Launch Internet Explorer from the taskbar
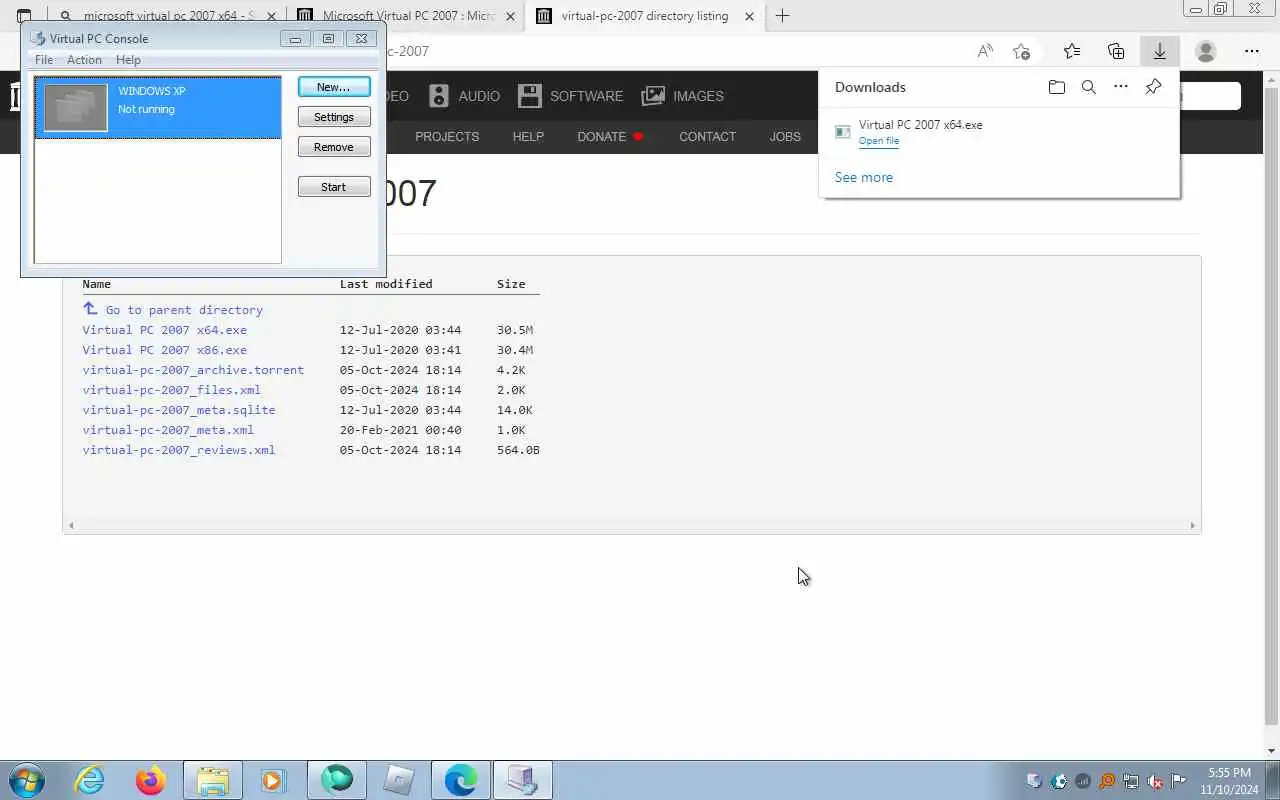1280x800 pixels. point(90,780)
